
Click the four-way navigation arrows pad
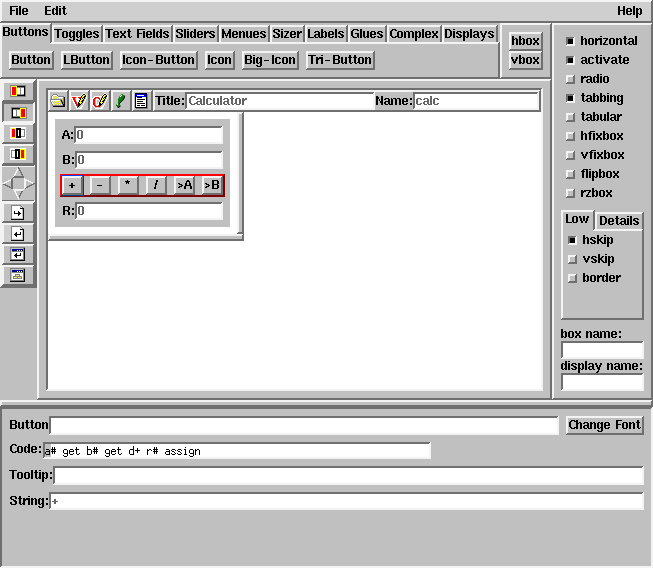coord(19,183)
